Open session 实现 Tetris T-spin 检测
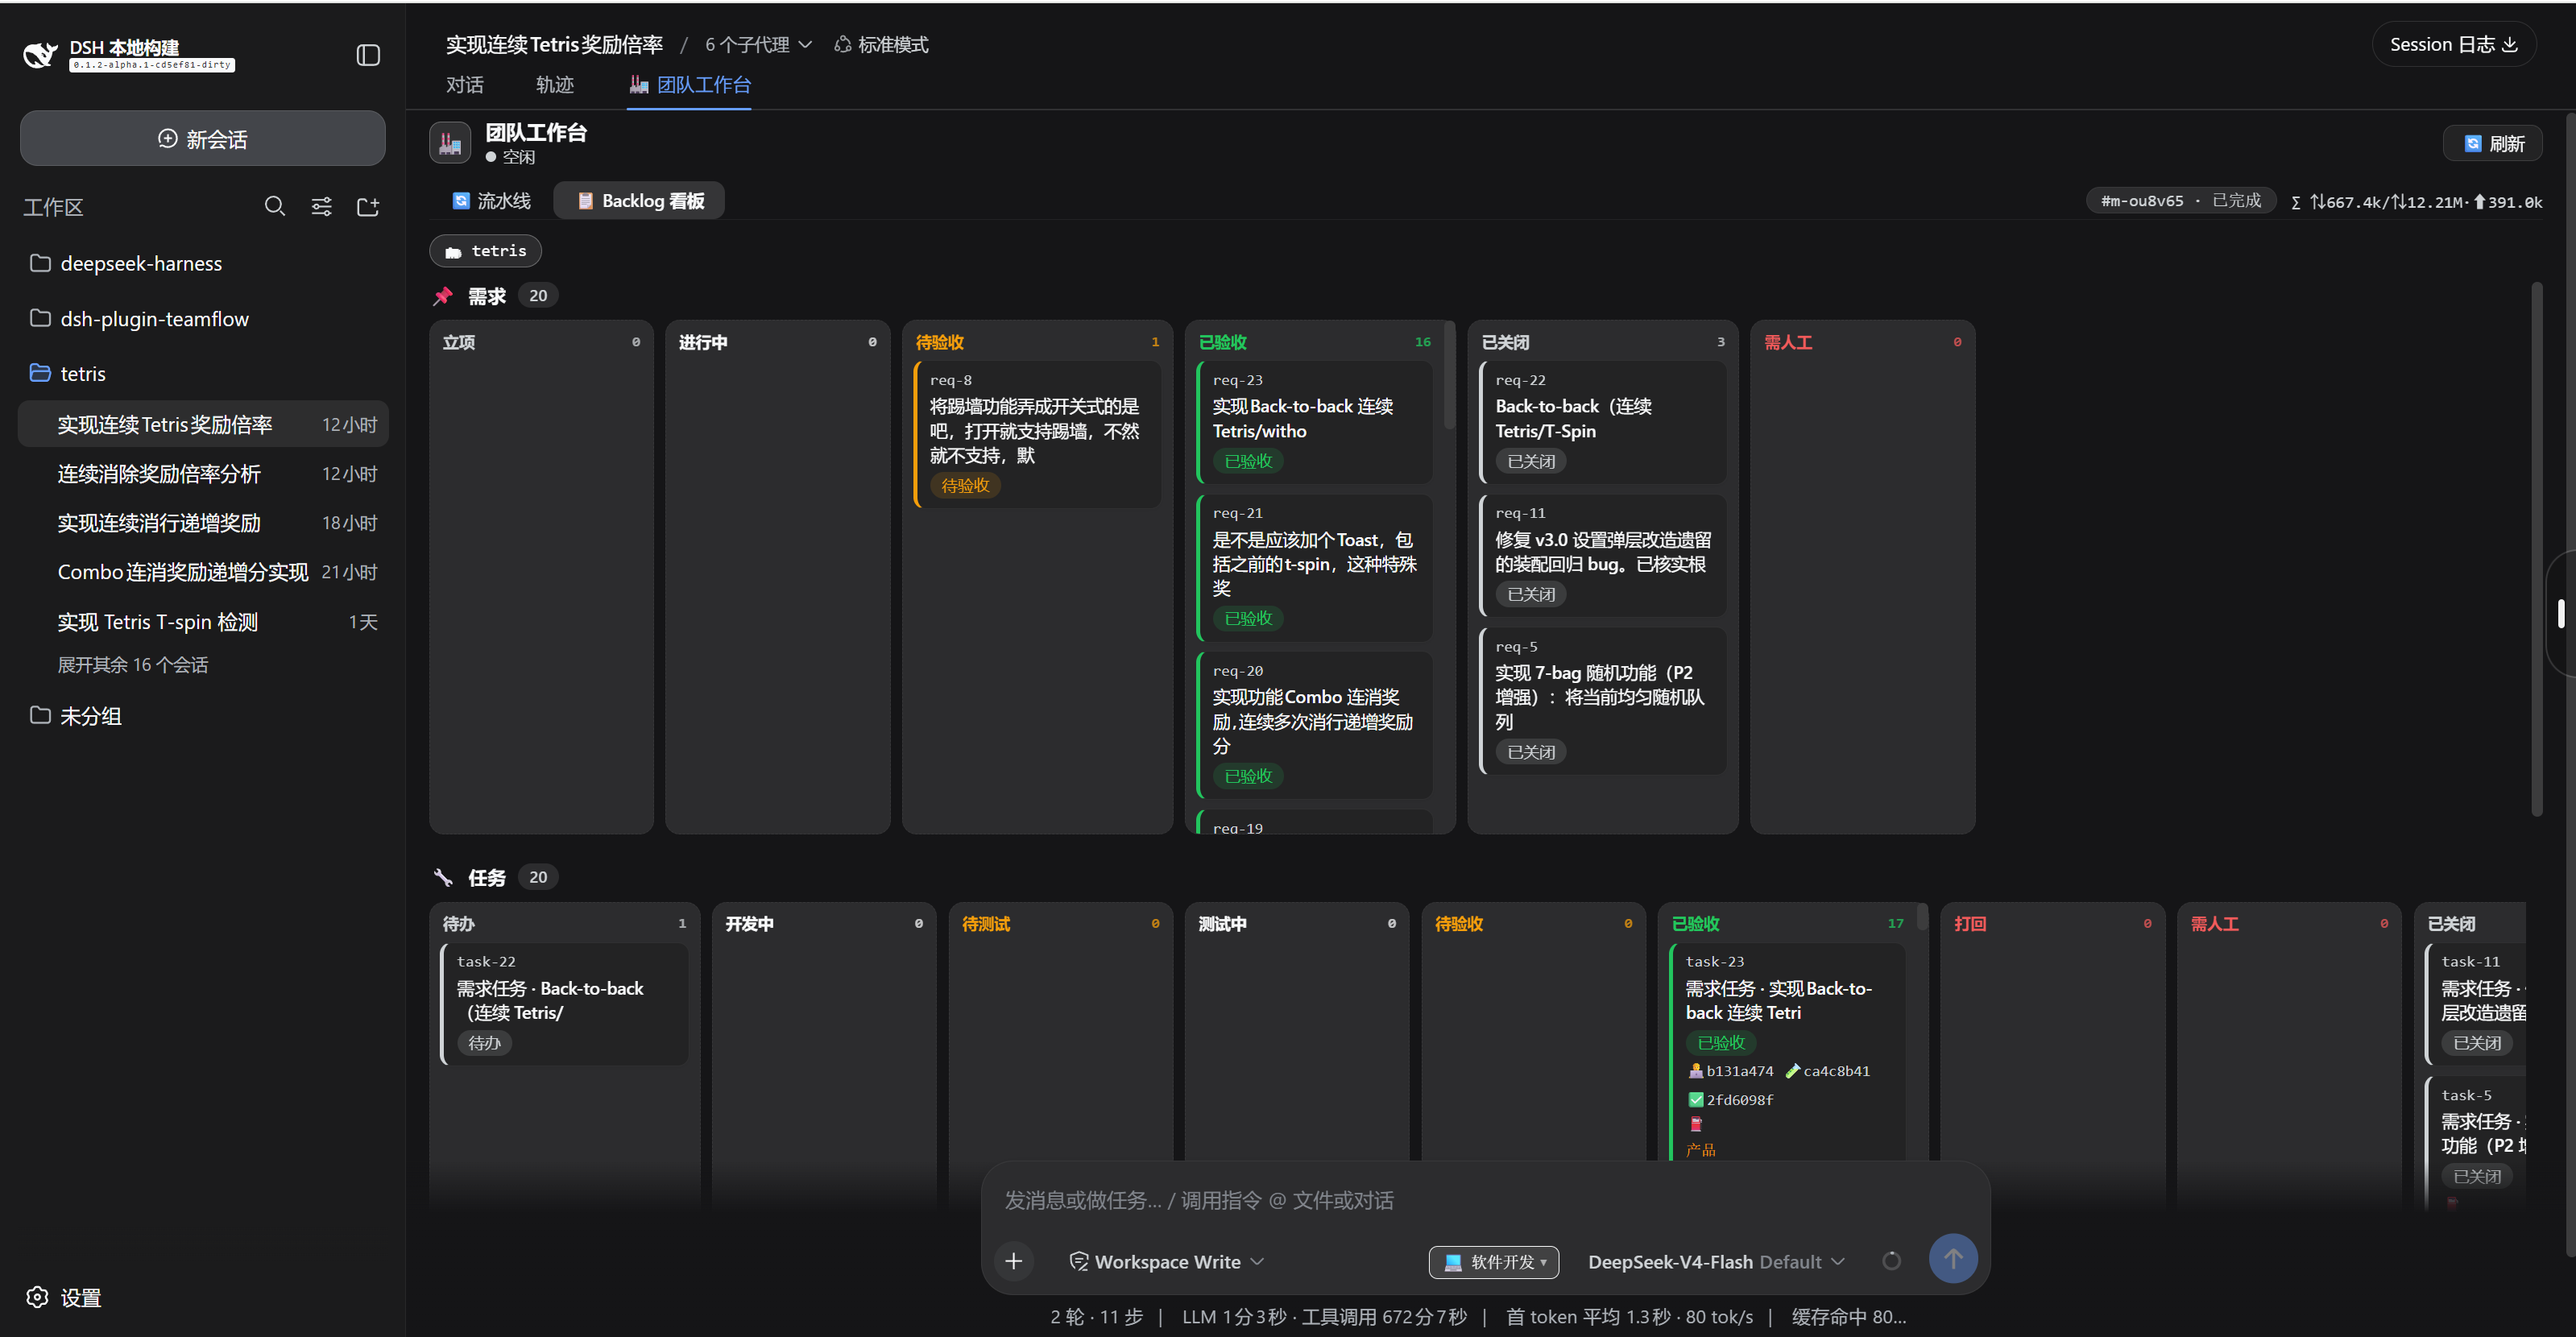Image resolution: width=2576 pixels, height=1337 pixels. point(203,622)
